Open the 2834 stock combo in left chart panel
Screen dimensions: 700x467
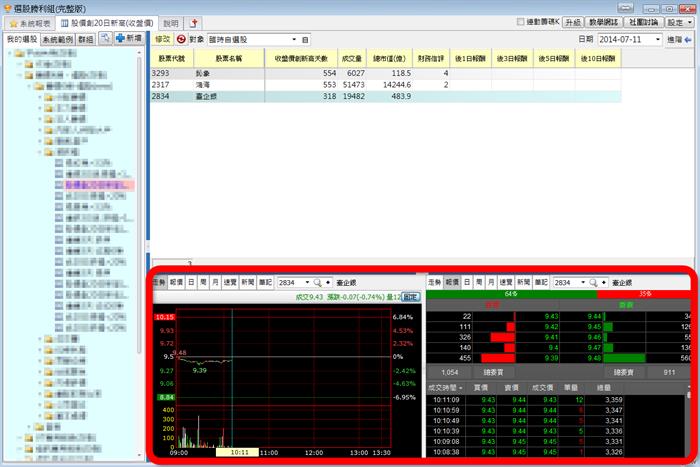[x=307, y=283]
